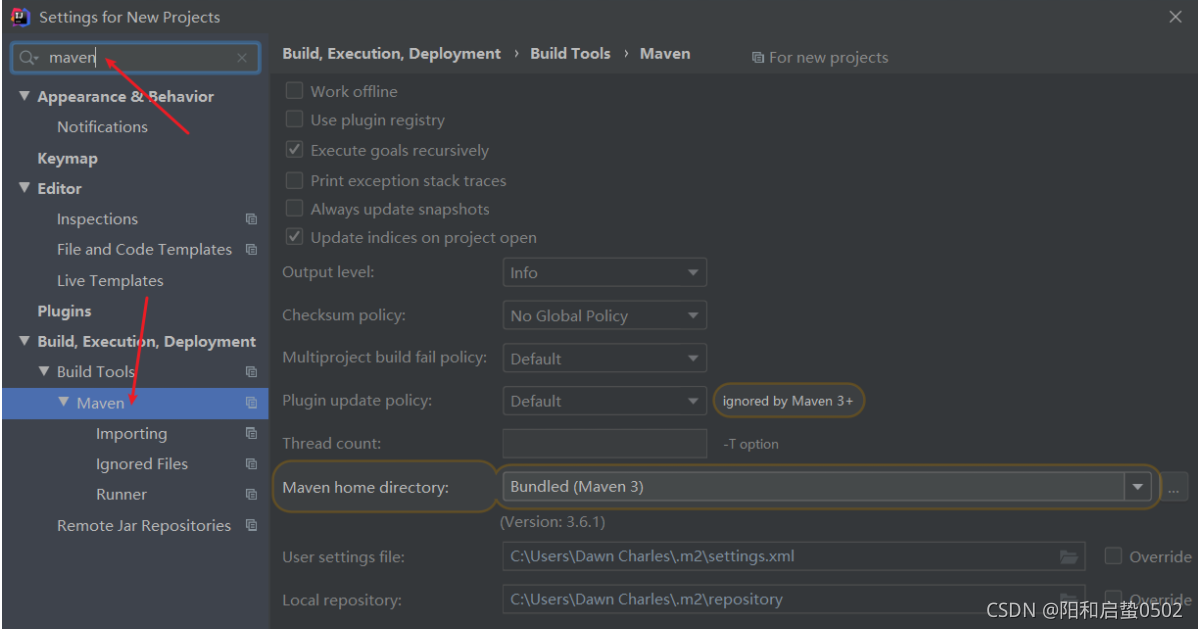1198x629 pixels.
Task: Uncheck Execute goals recursively
Action: coord(295,150)
